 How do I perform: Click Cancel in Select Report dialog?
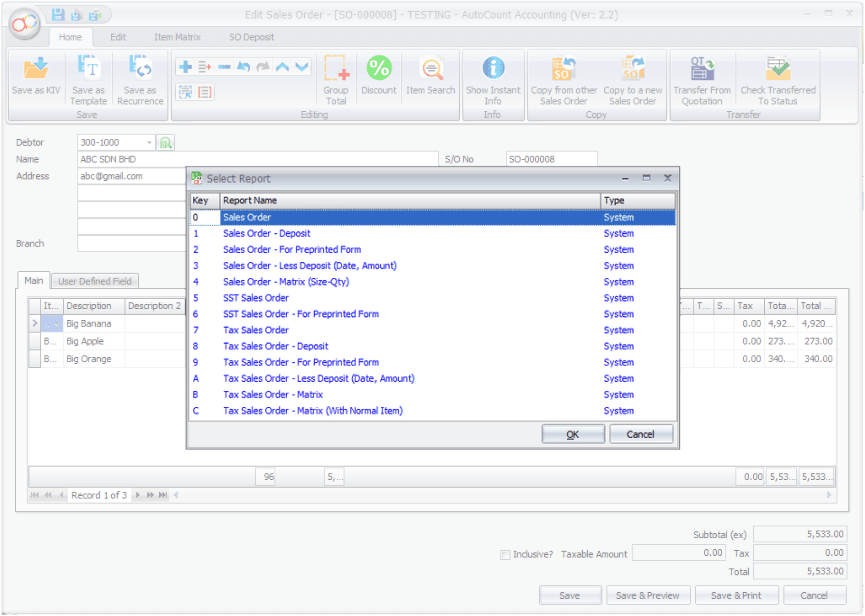coord(640,434)
